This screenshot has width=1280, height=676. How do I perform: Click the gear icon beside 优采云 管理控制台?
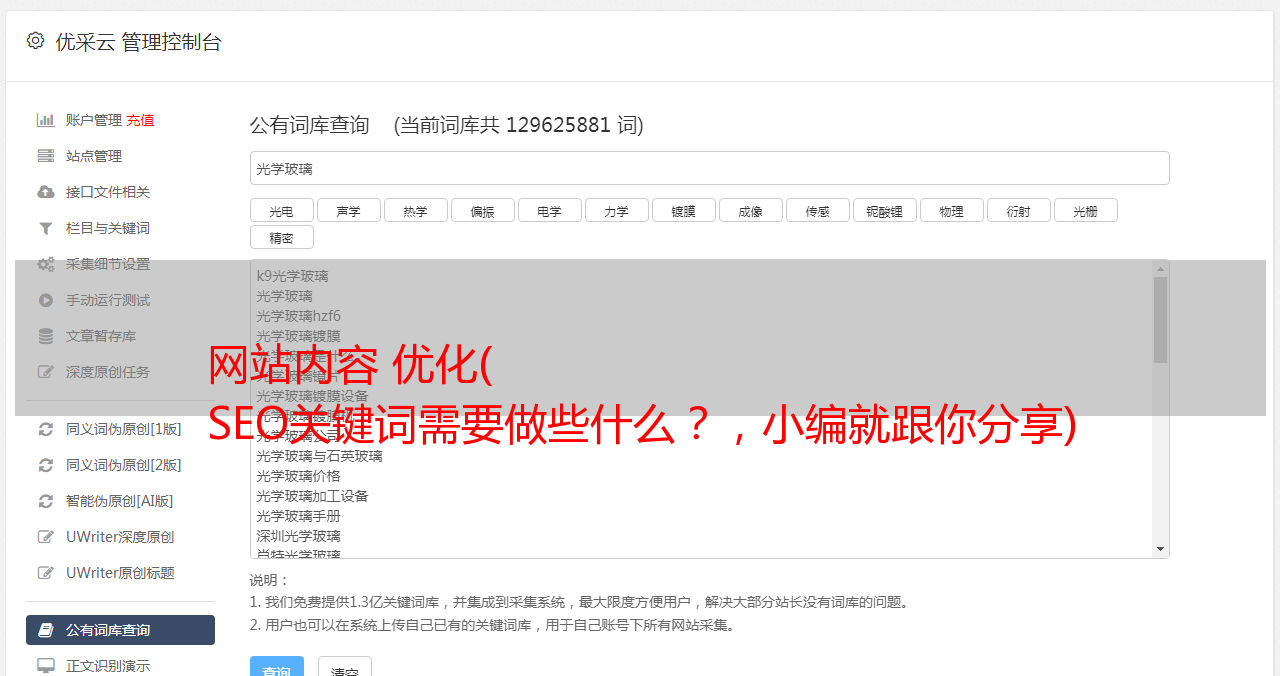click(36, 41)
